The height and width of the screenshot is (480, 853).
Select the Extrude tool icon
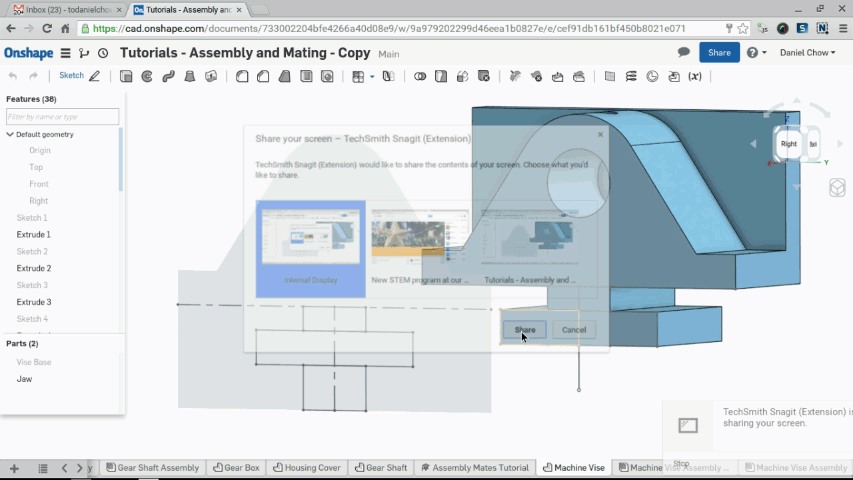pos(126,76)
